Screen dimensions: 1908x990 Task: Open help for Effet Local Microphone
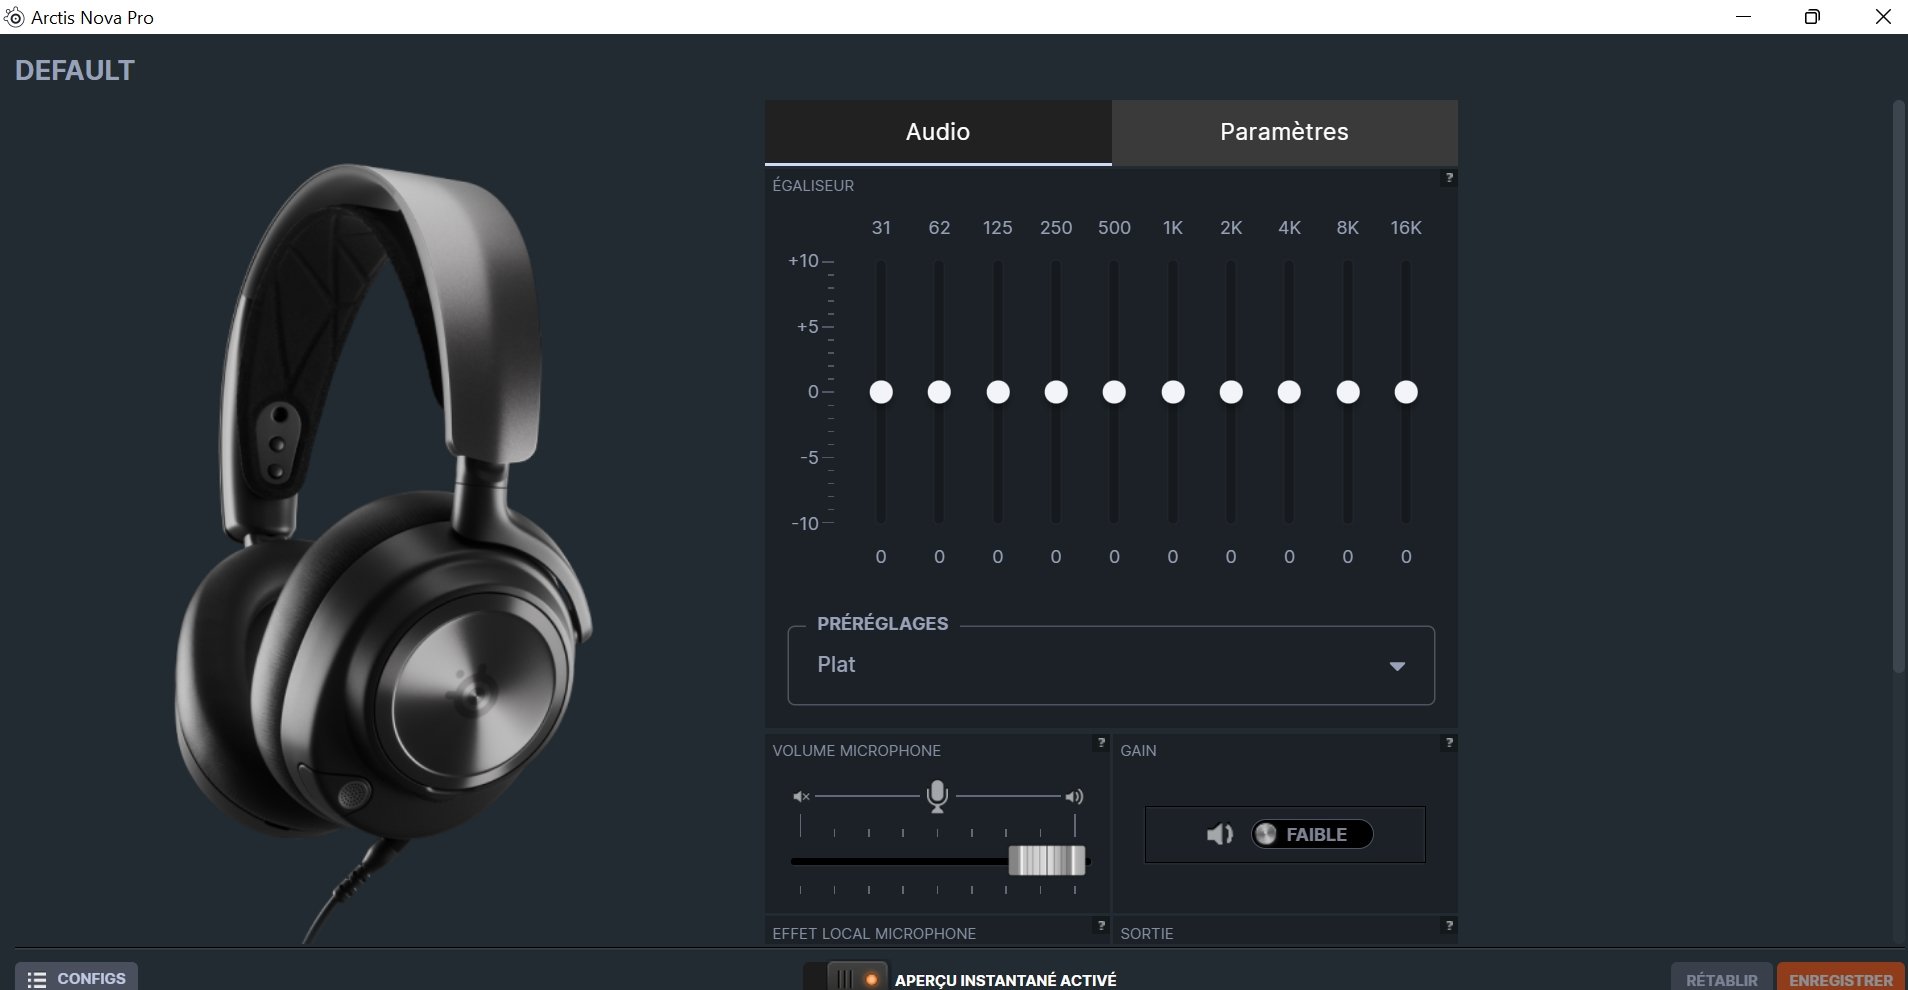(x=1101, y=926)
